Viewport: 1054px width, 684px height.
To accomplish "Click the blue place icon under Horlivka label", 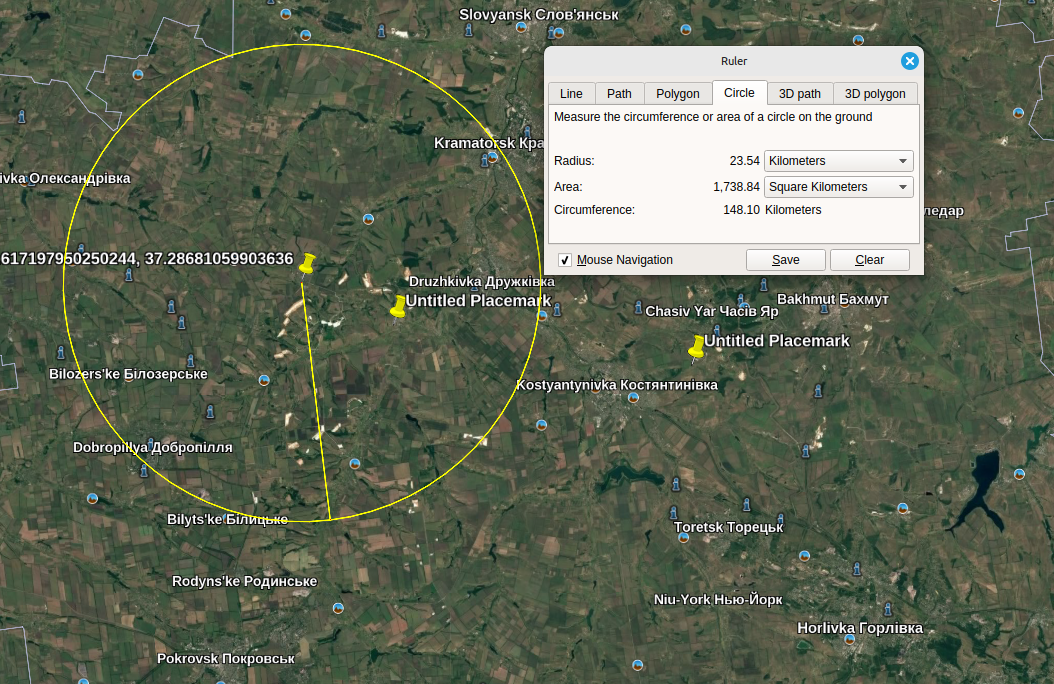I will click(x=850, y=640).
